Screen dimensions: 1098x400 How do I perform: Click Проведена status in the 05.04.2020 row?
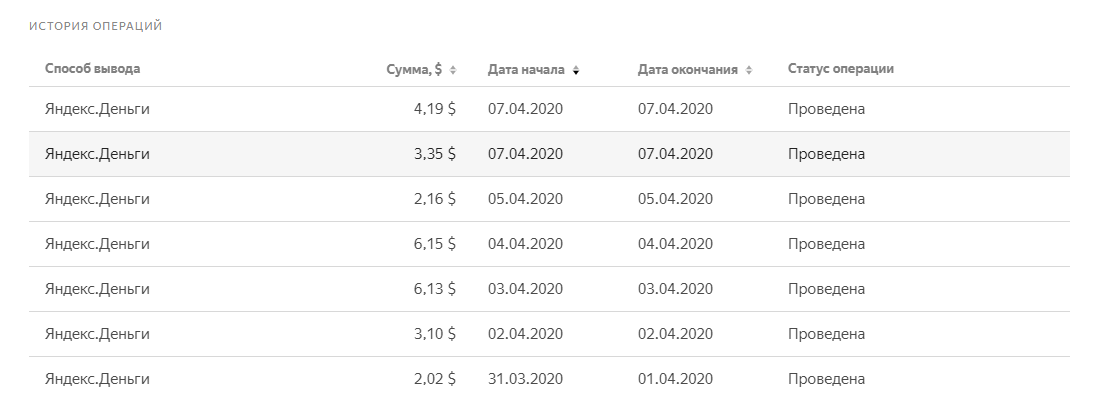[826, 199]
